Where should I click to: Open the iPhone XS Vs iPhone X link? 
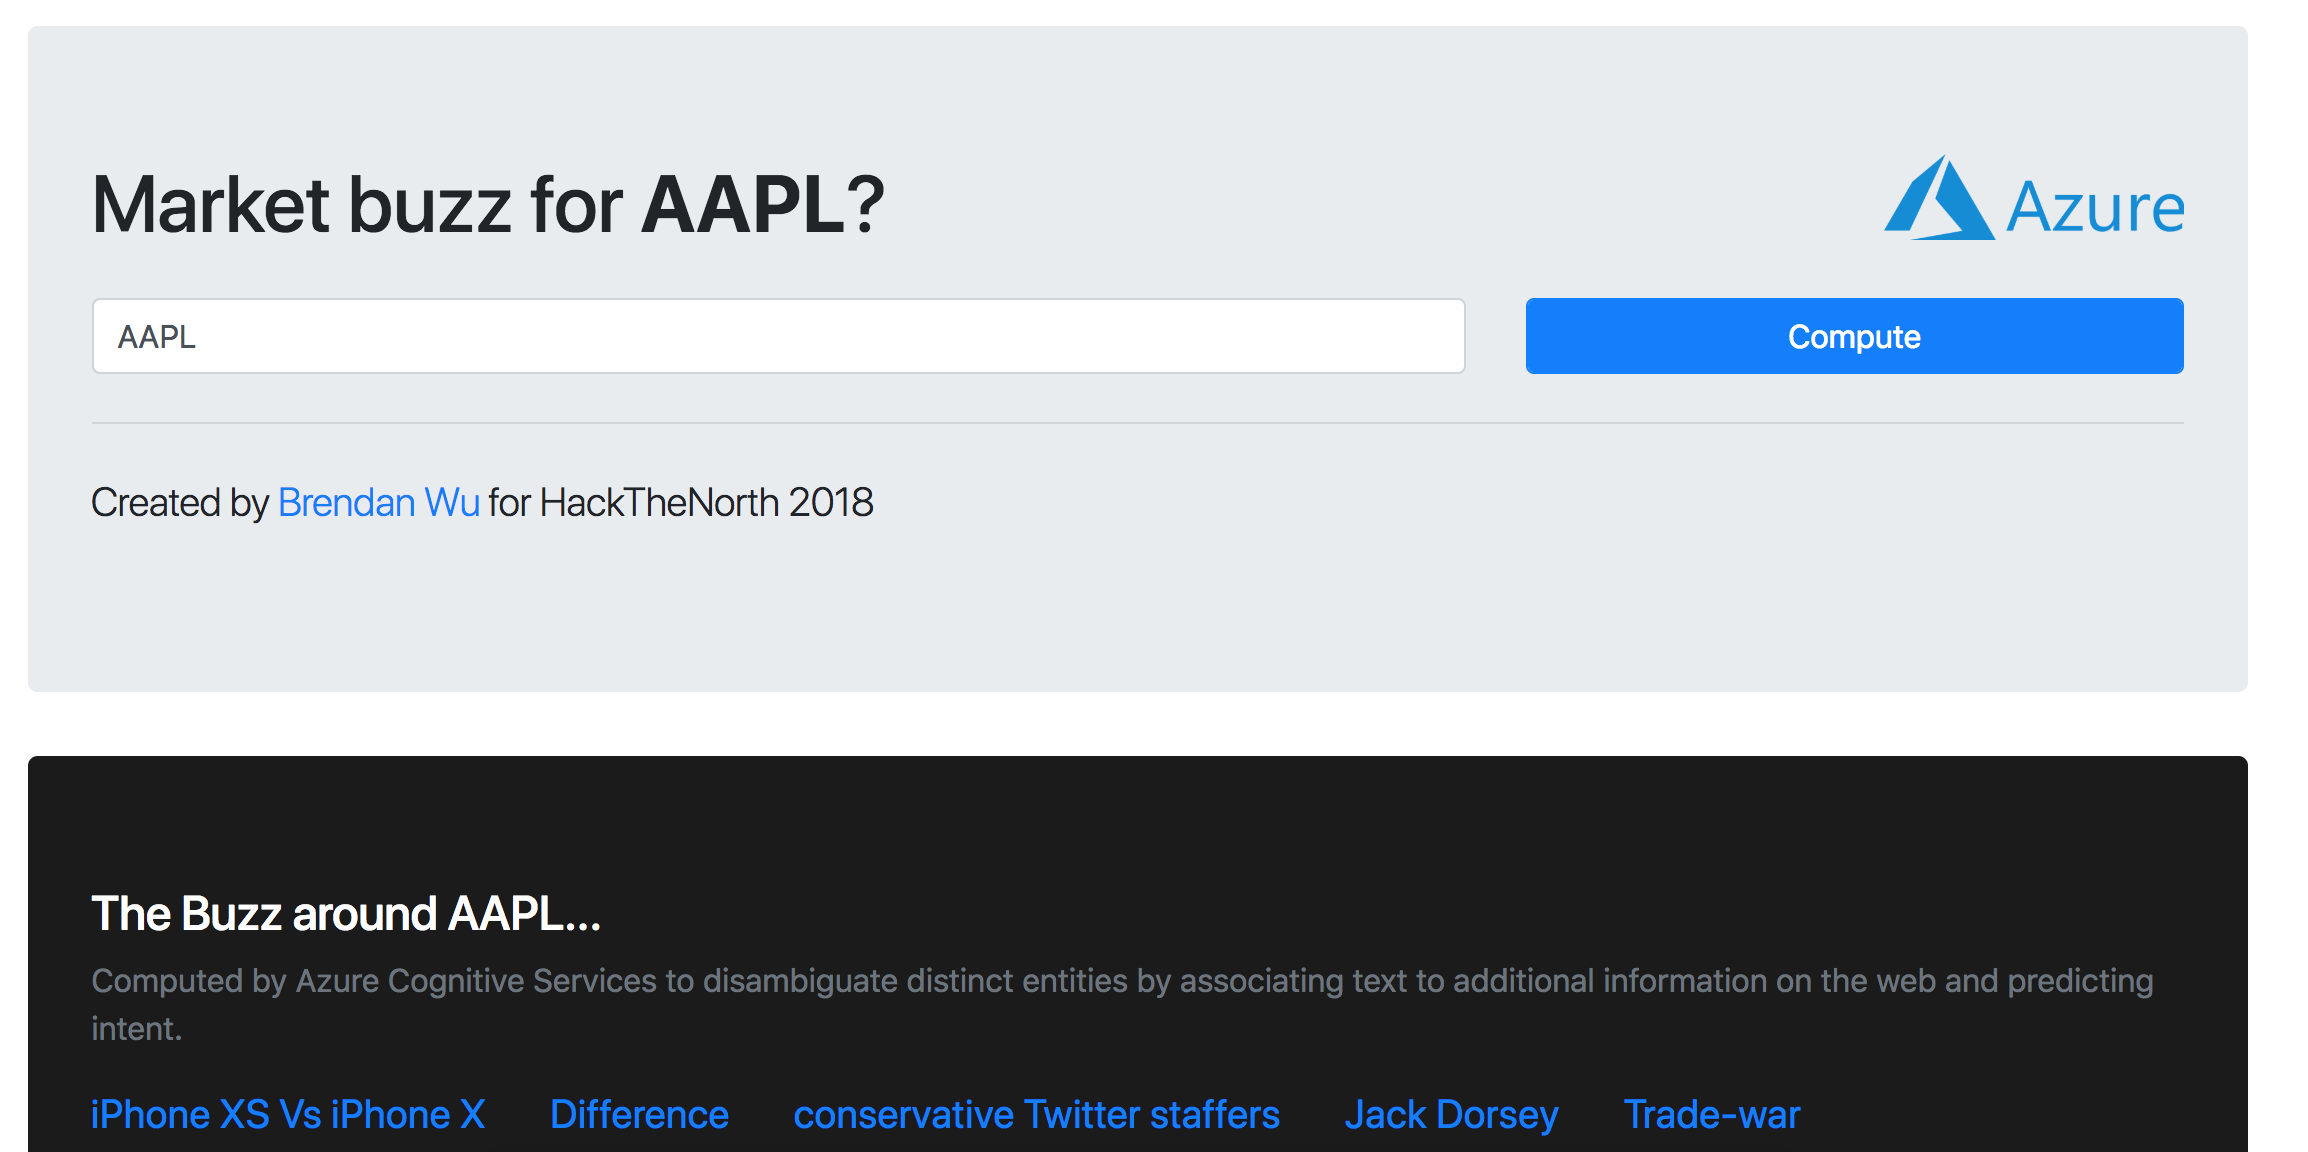288,1114
